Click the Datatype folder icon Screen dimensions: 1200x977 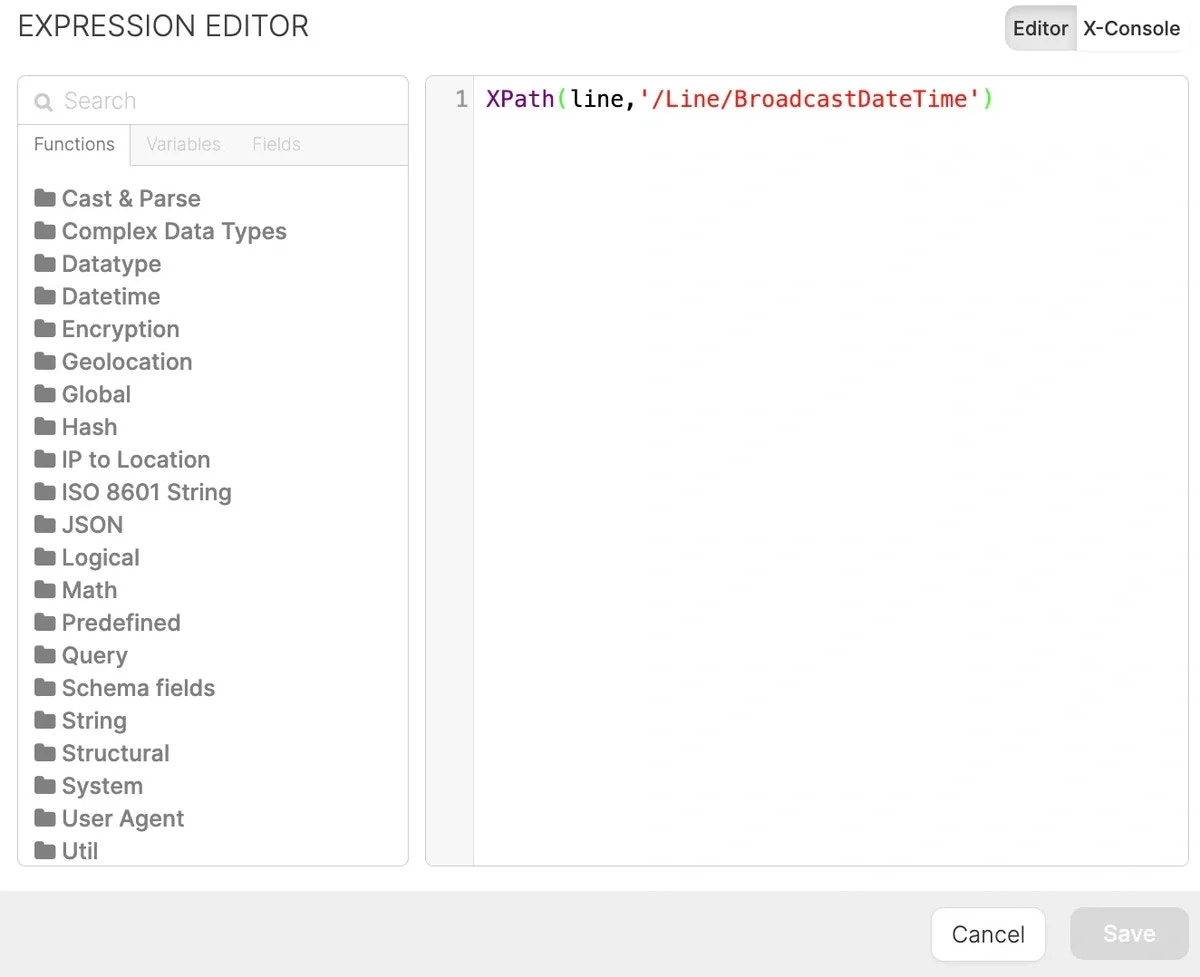coord(44,263)
